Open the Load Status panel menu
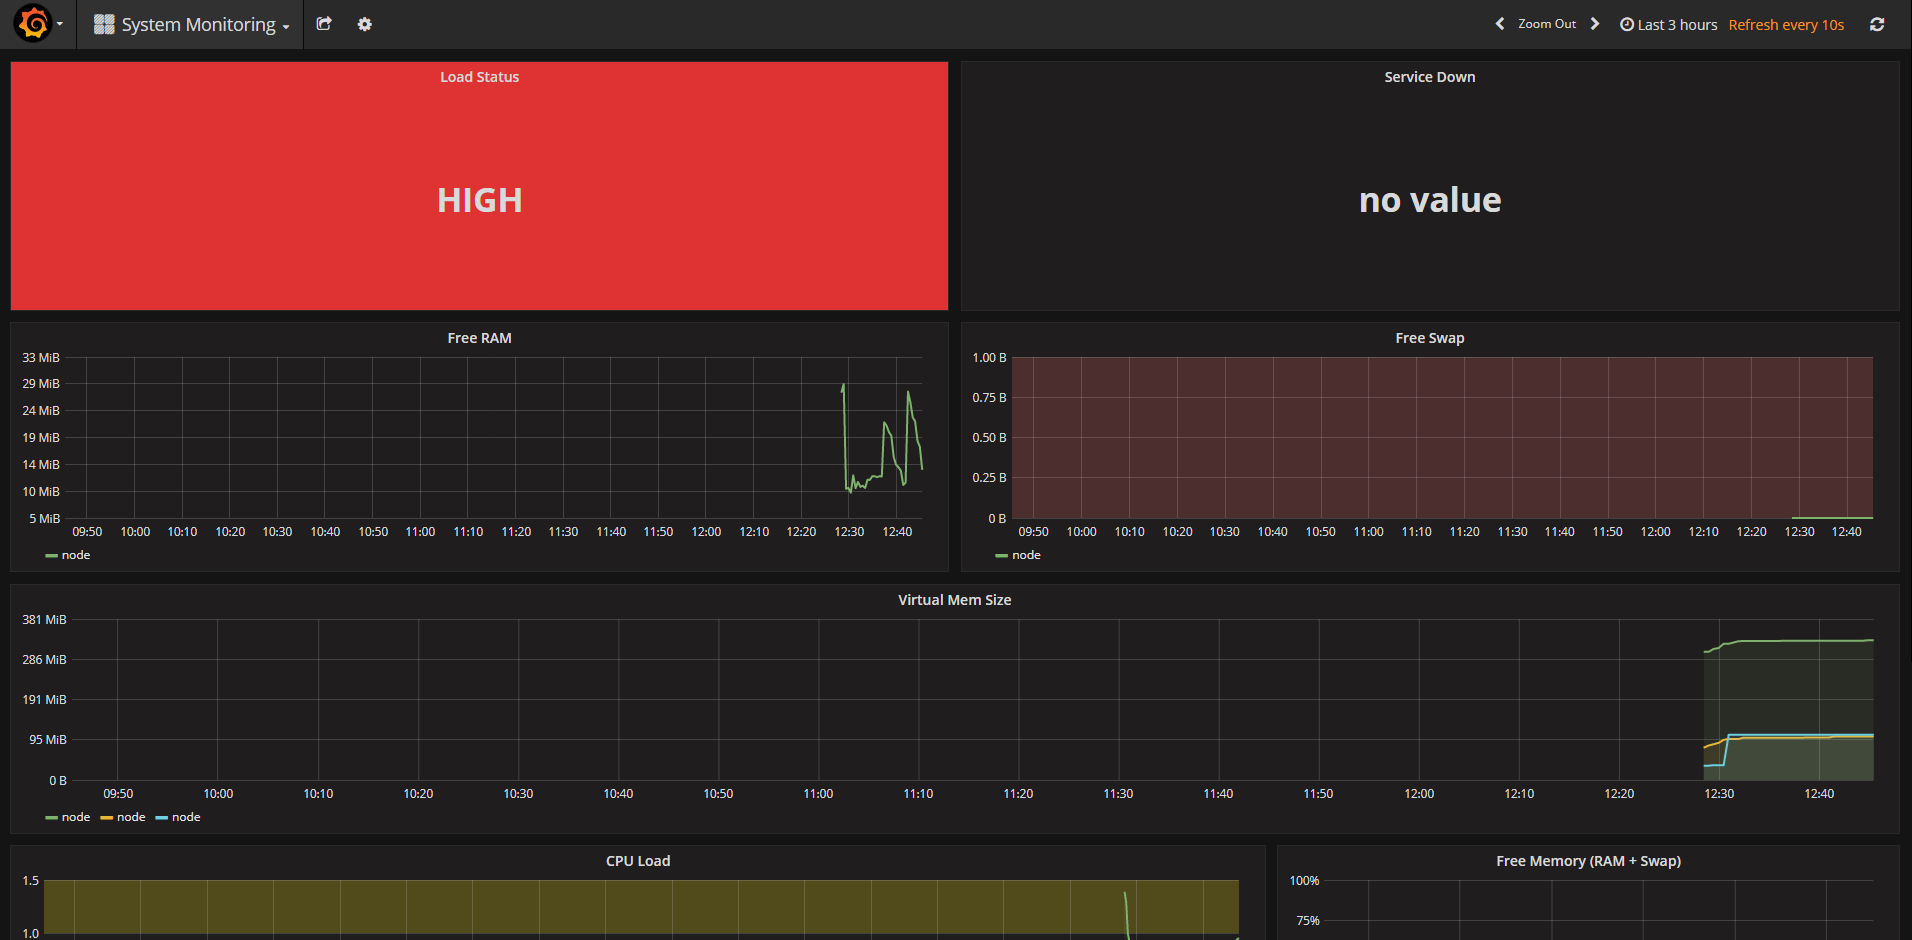 tap(479, 76)
